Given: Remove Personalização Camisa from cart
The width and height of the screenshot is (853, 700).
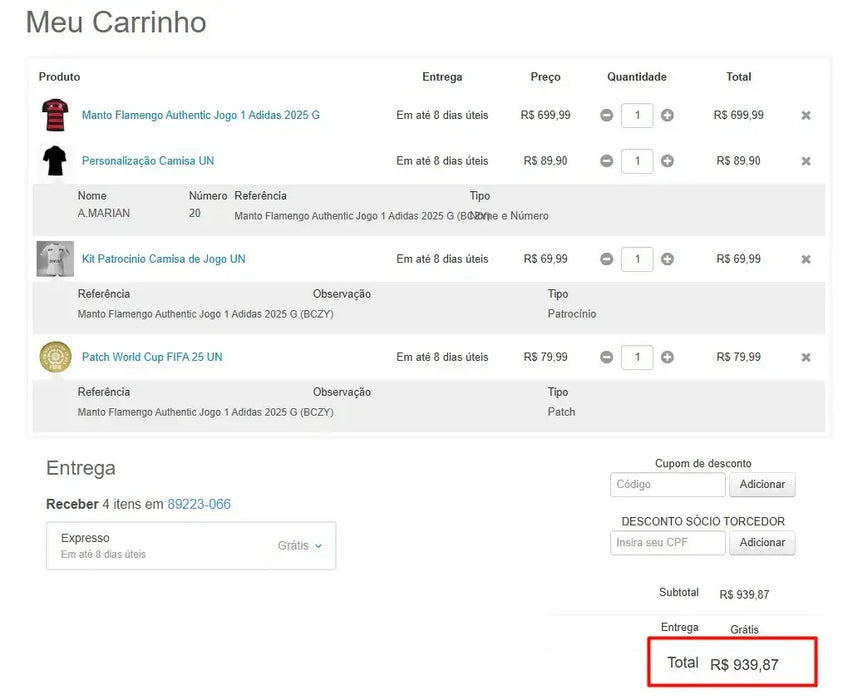Looking at the screenshot, I should pos(806,161).
